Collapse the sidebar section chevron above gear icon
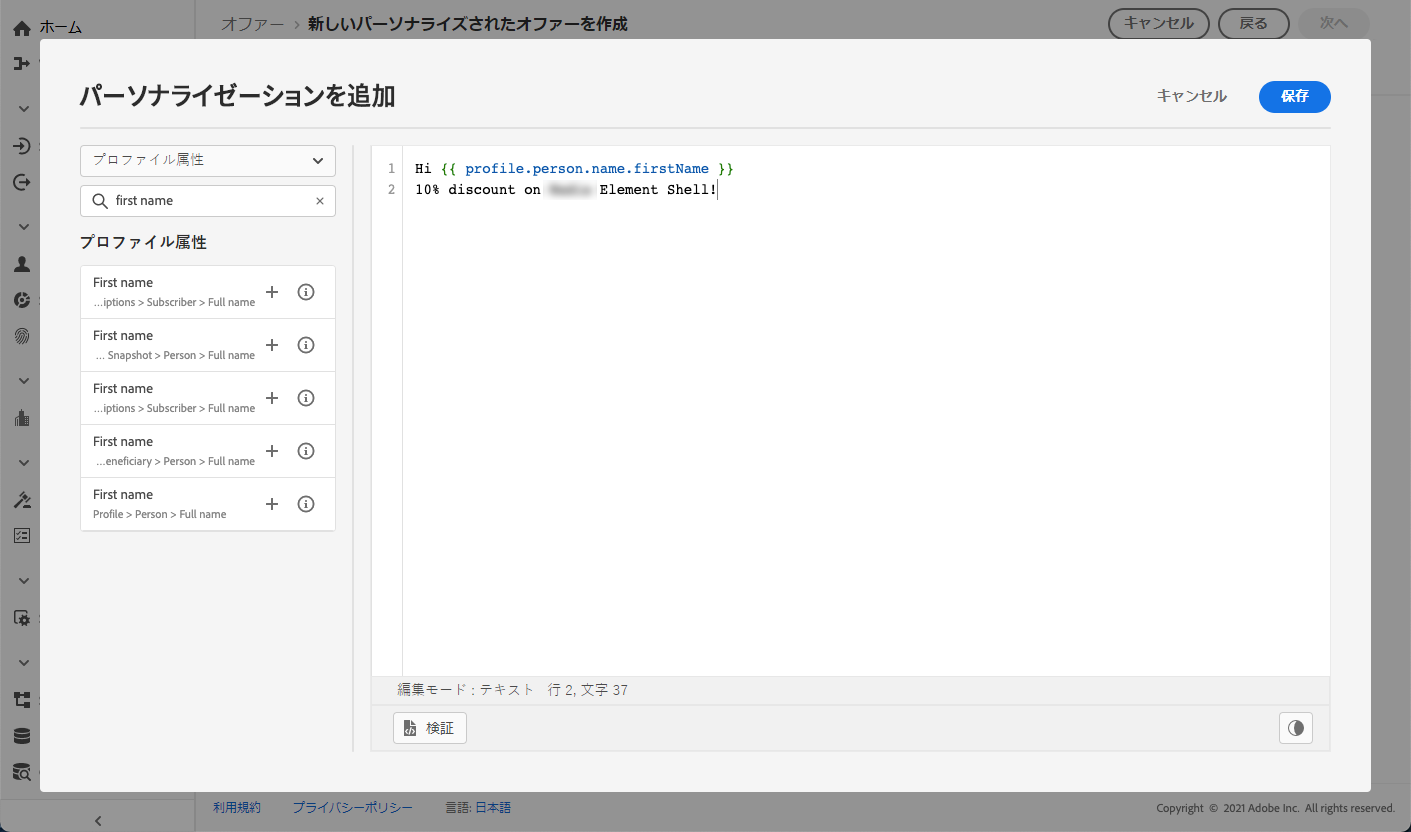Screen dimensions: 1411x832 [24, 580]
